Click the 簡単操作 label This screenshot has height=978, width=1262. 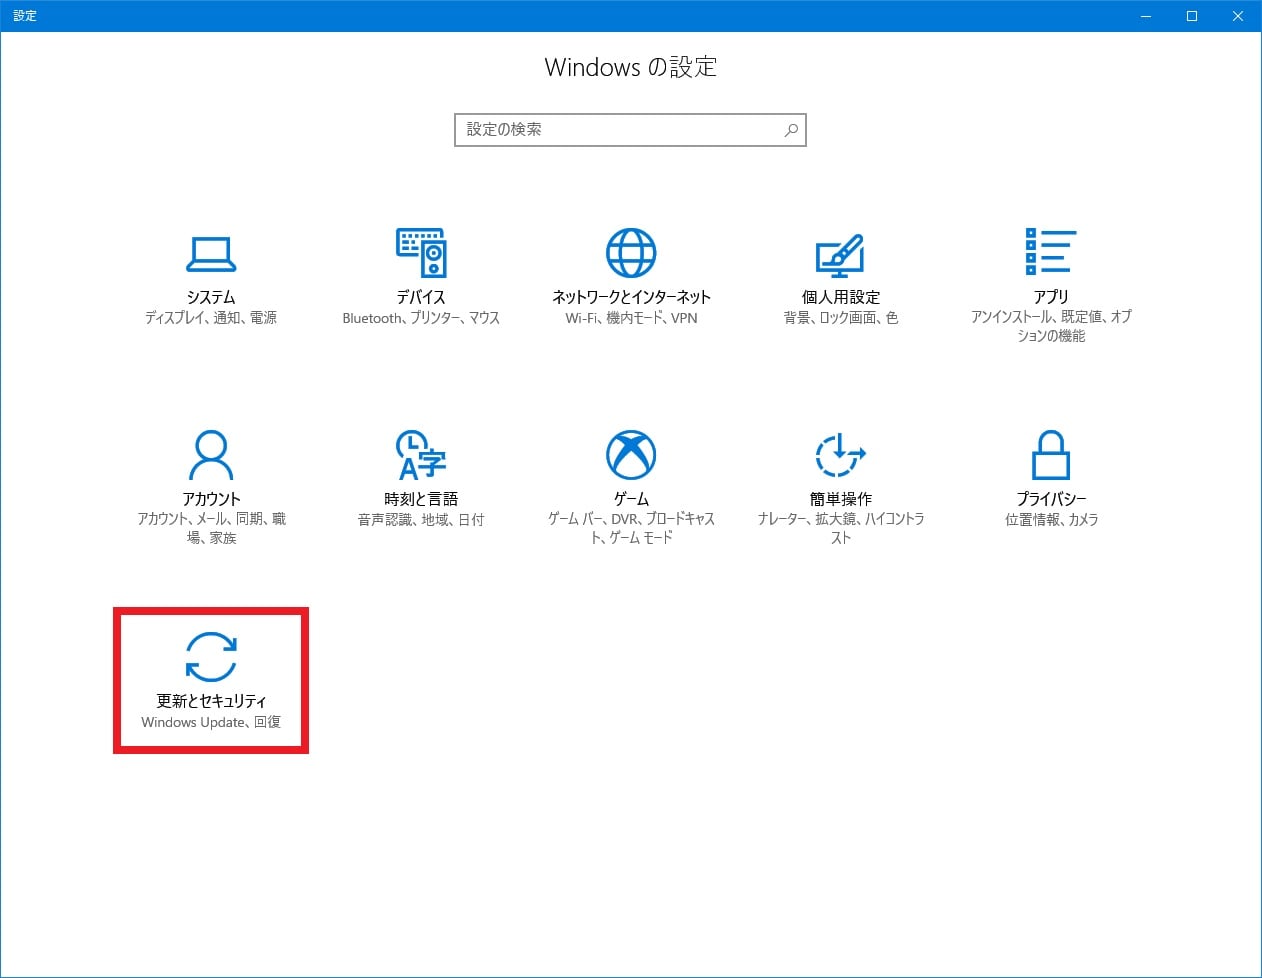[x=841, y=499]
